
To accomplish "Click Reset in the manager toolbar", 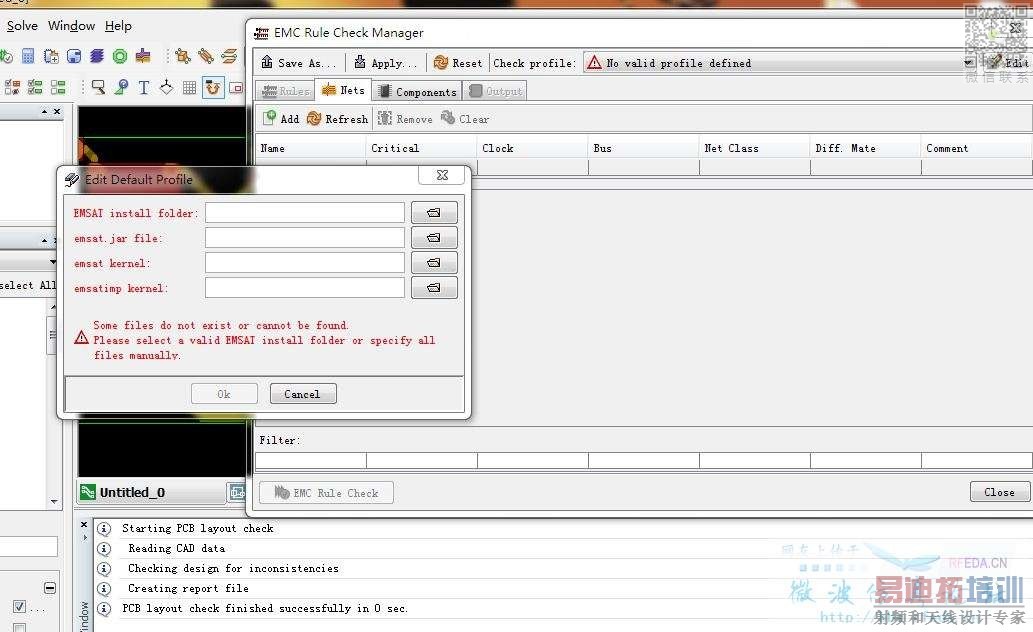I will pyautogui.click(x=458, y=63).
